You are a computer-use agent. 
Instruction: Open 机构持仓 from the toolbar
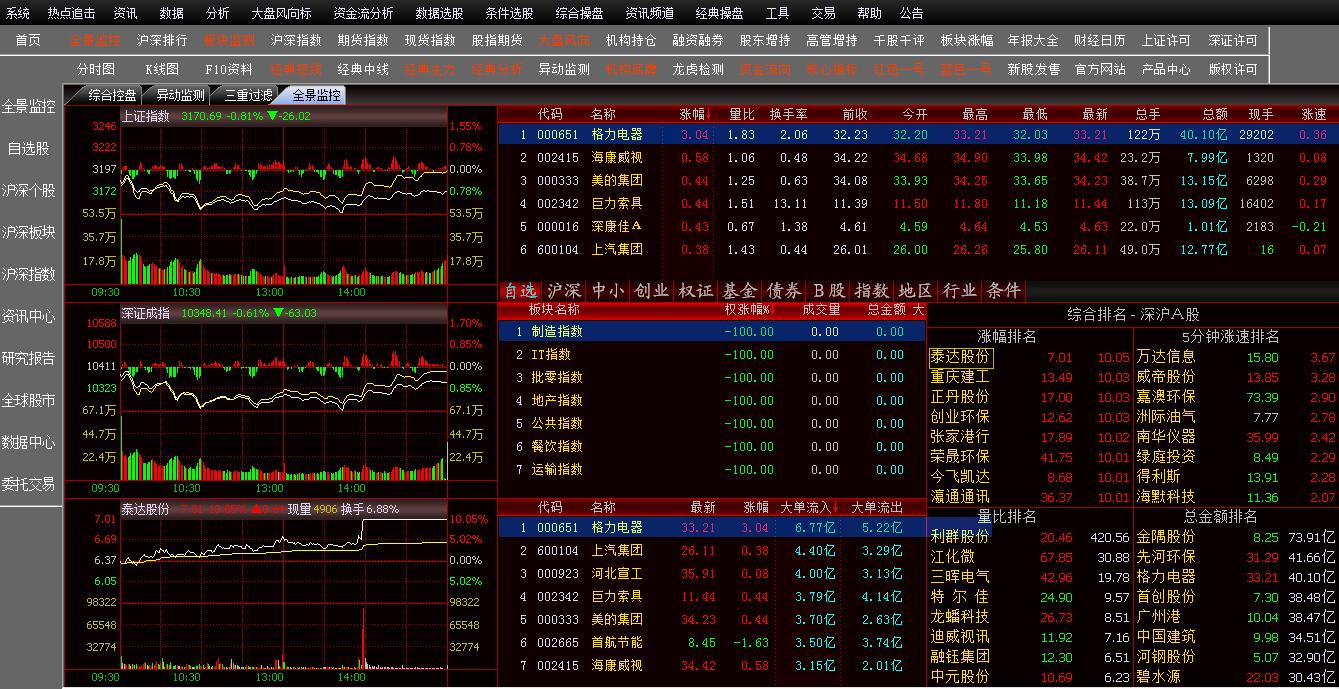pyautogui.click(x=631, y=40)
